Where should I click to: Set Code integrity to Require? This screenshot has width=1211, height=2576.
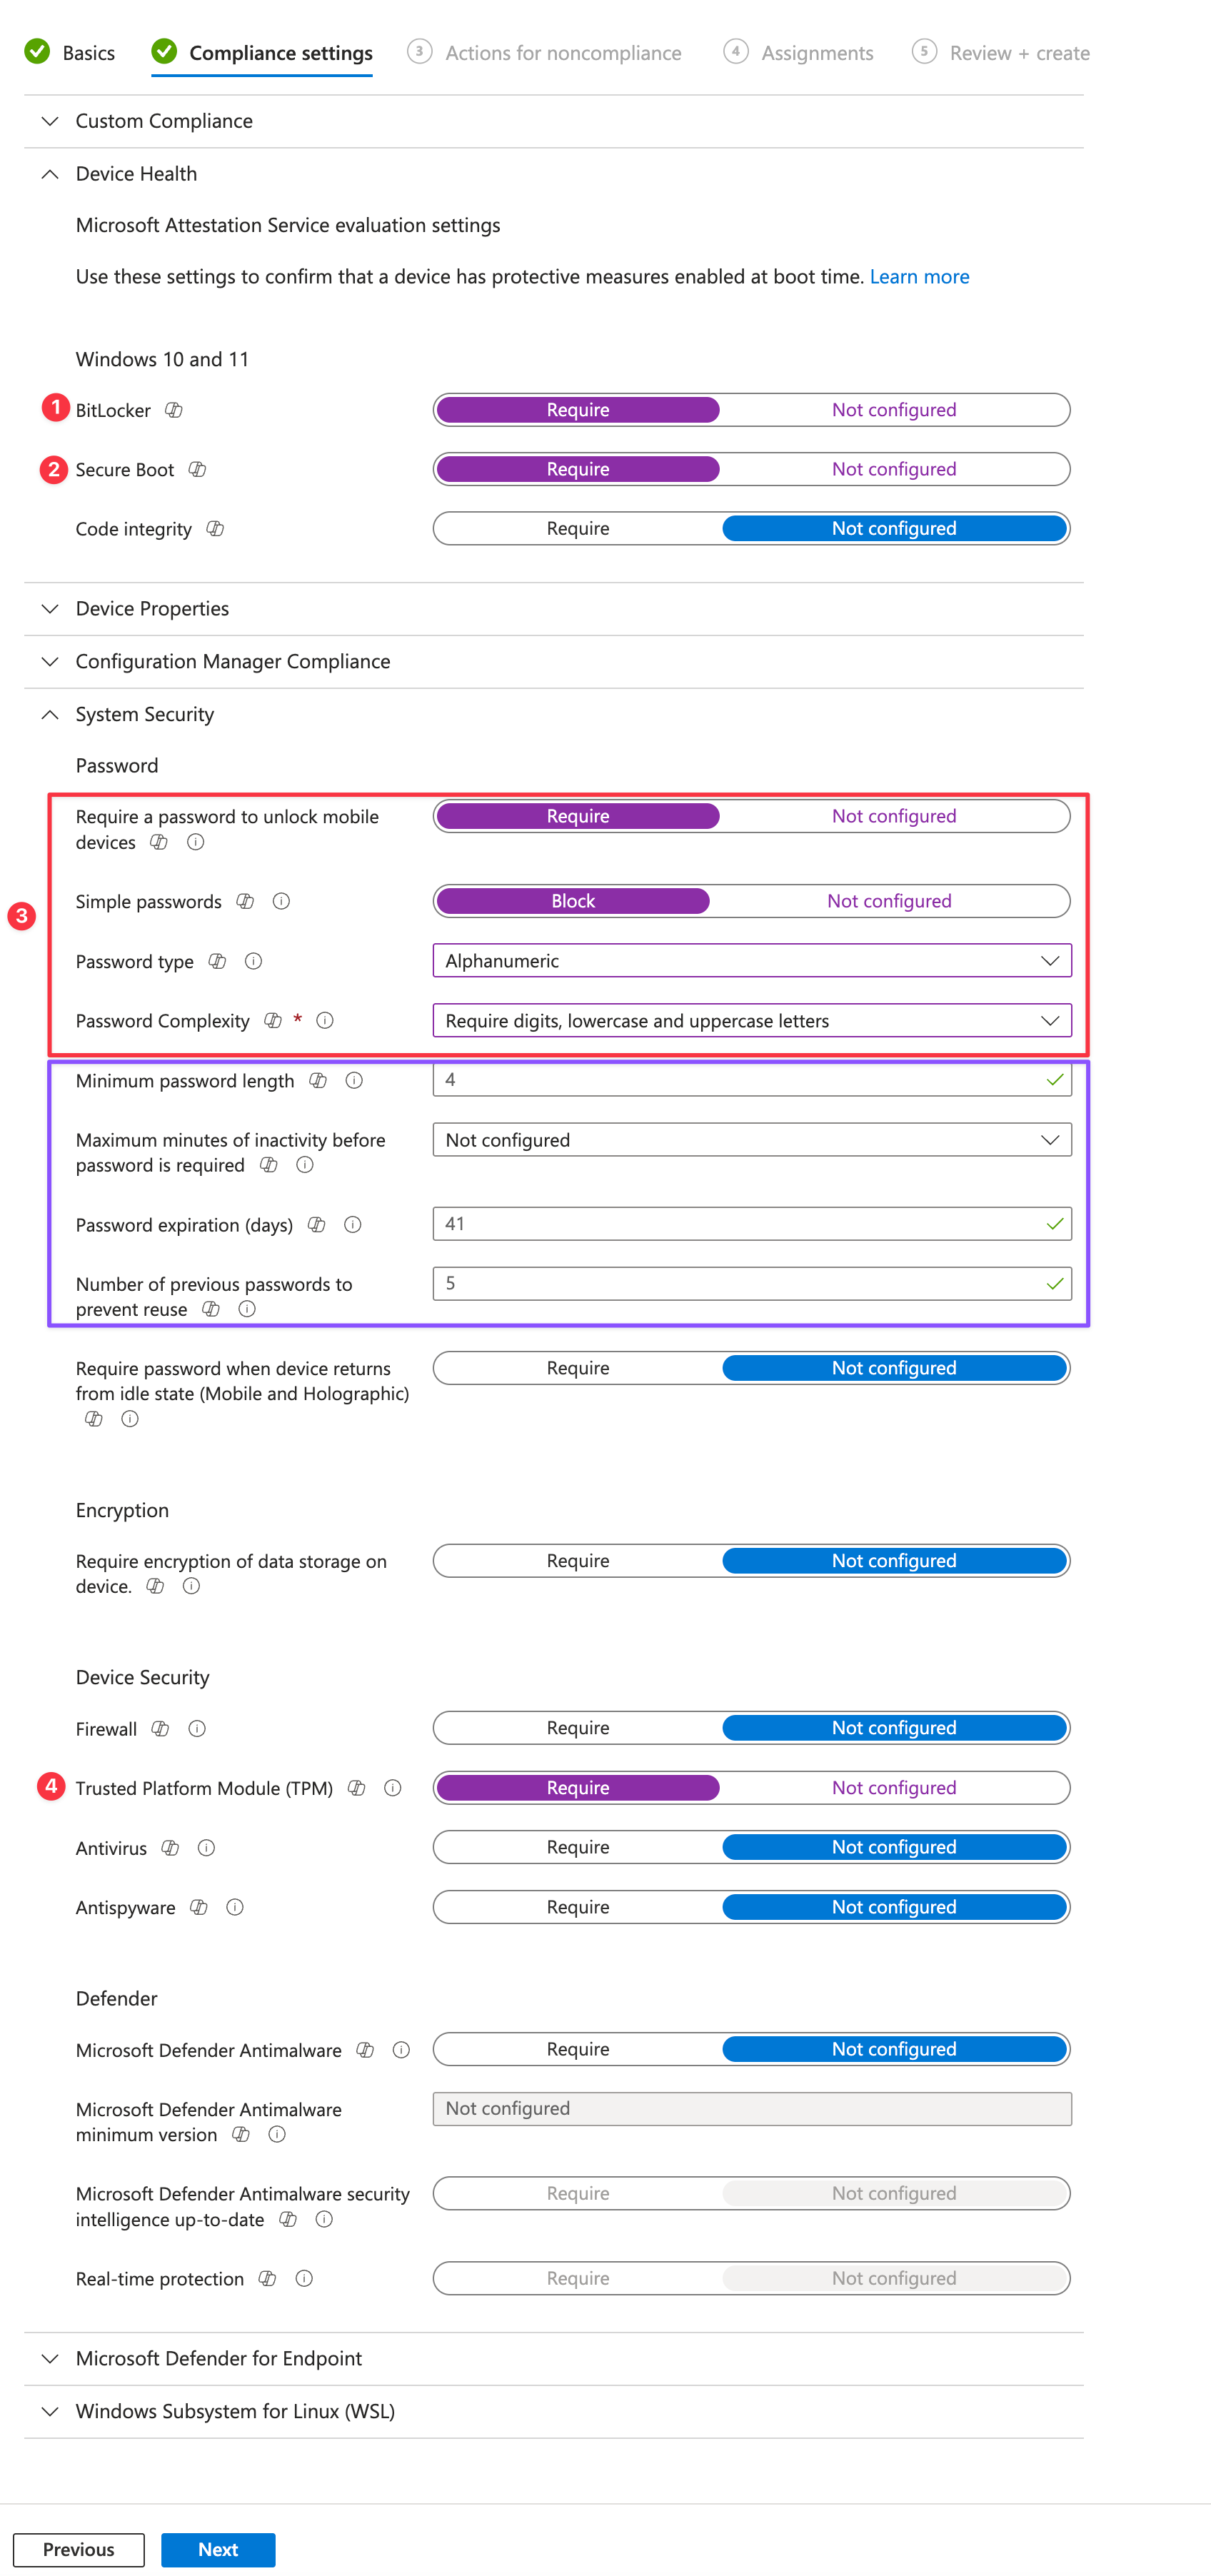click(x=578, y=528)
